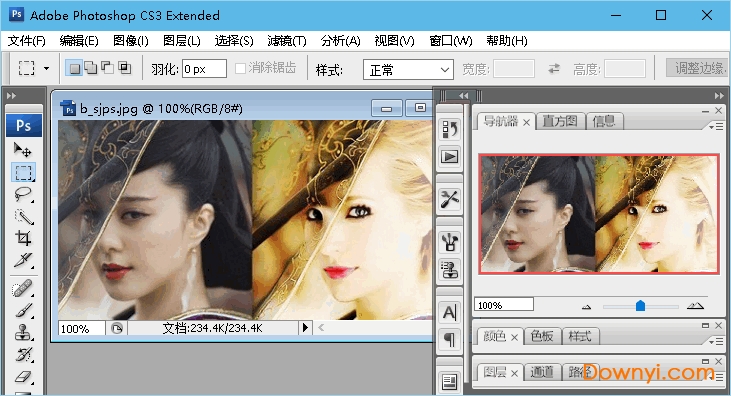Screen dimensions: 731x396
Task: Select the Magic Wand tool
Action: 23,216
